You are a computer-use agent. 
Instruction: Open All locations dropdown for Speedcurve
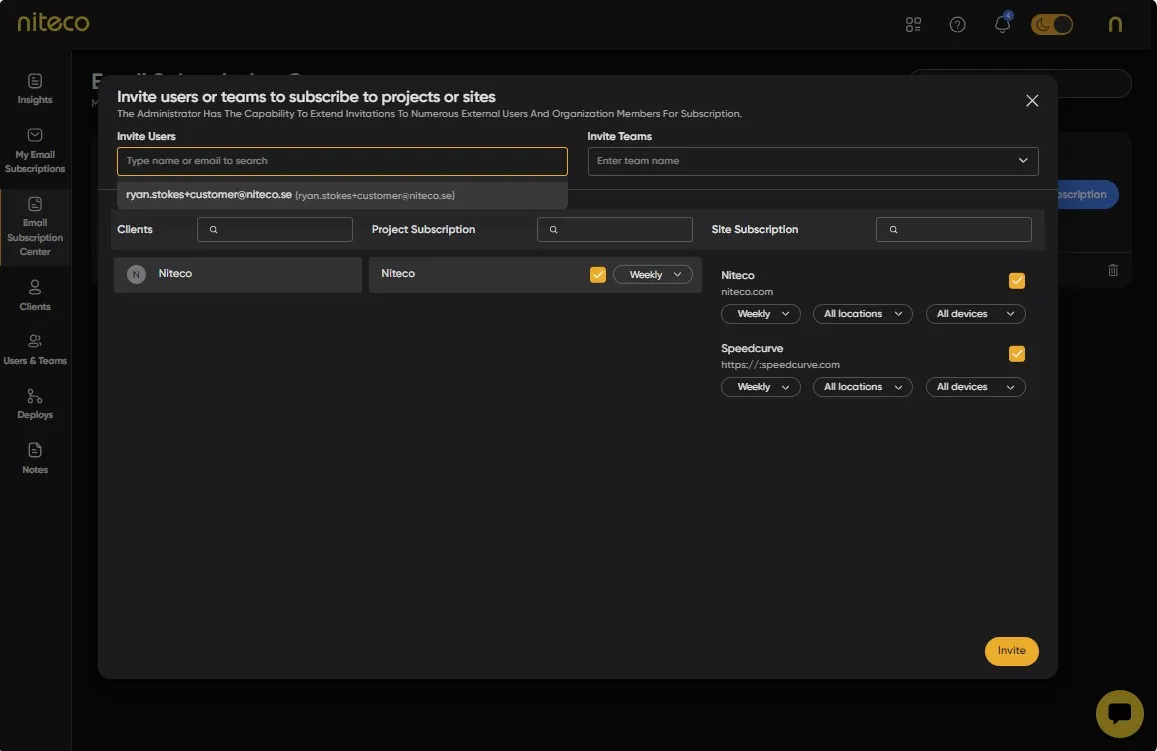click(863, 387)
